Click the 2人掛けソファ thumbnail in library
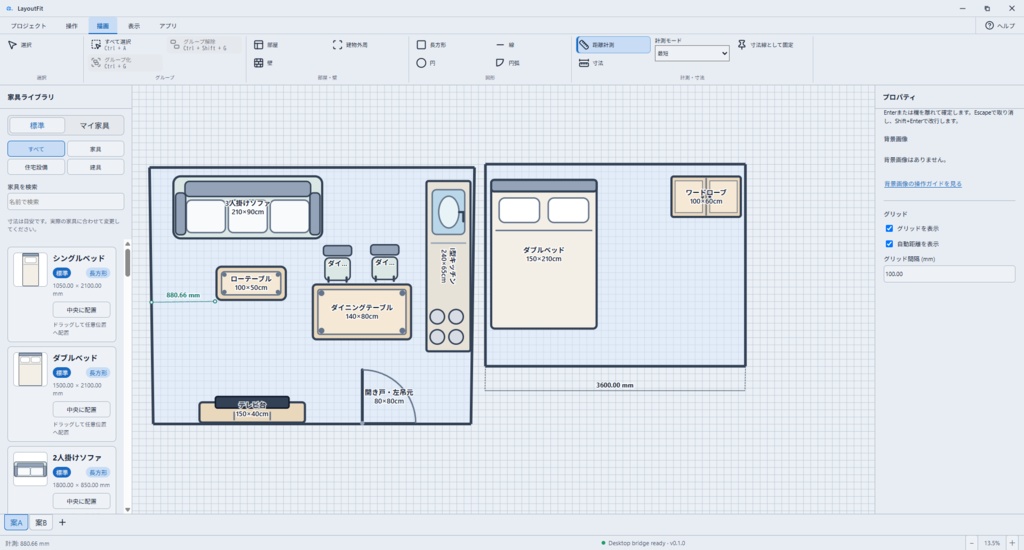The image size is (1024, 550). [30, 469]
